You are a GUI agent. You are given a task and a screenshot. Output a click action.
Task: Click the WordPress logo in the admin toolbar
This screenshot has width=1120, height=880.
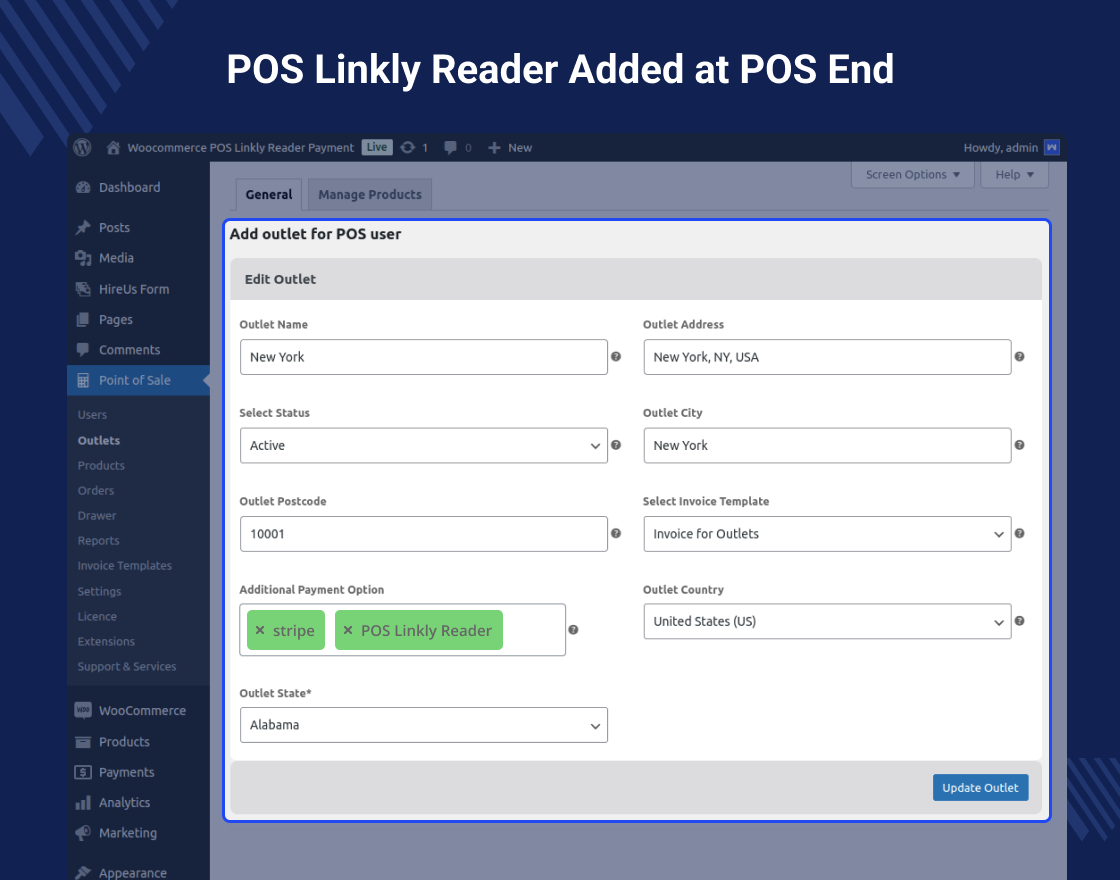(81, 147)
